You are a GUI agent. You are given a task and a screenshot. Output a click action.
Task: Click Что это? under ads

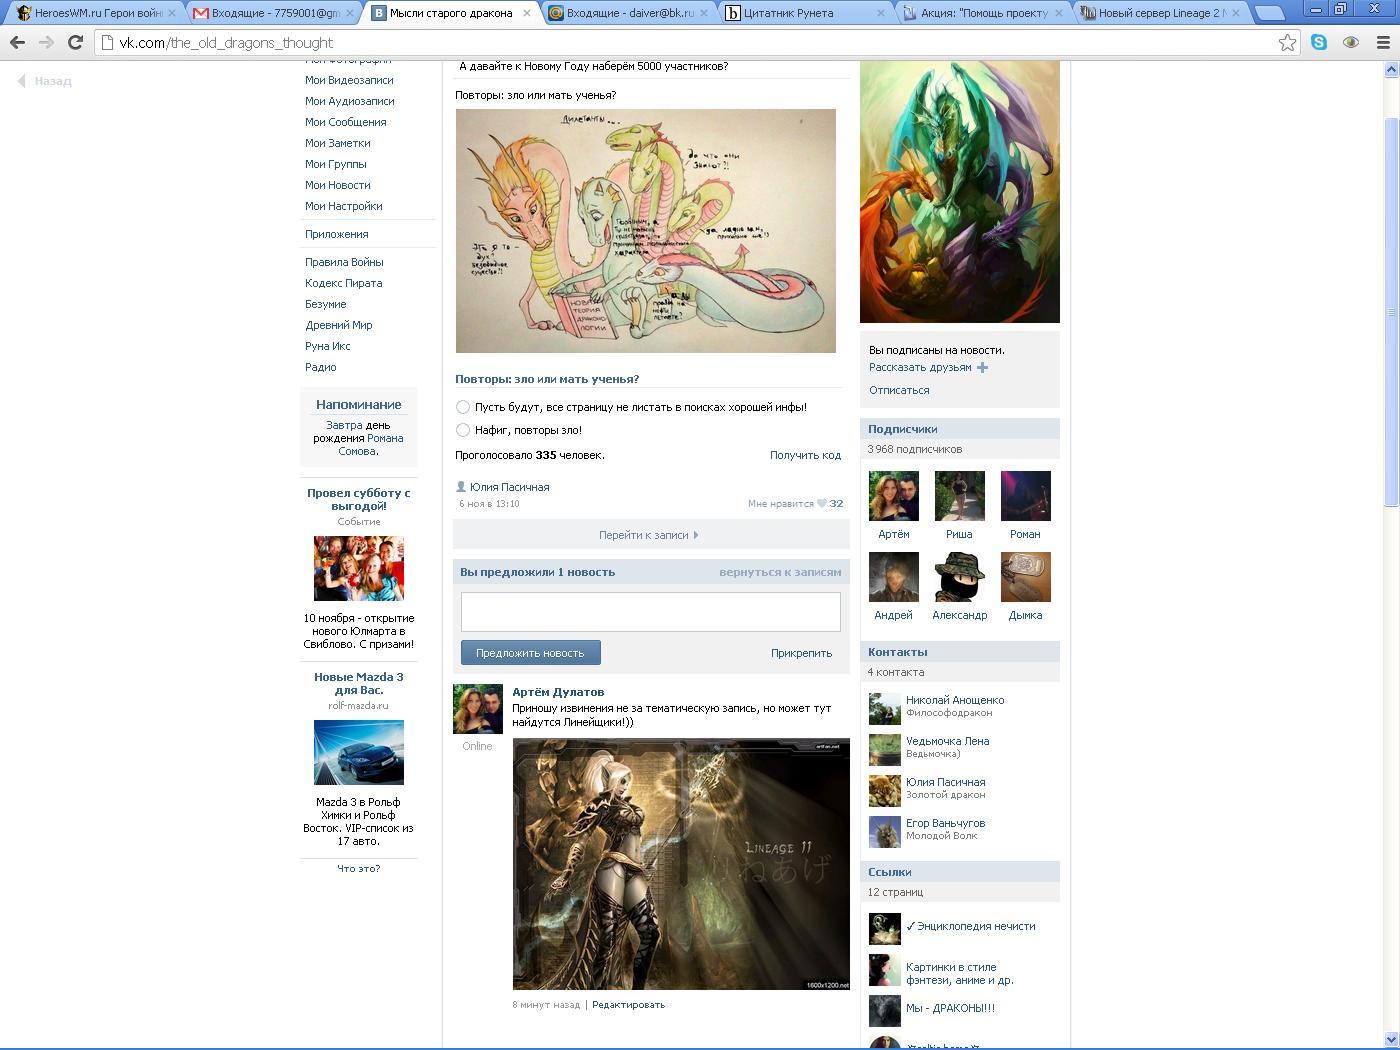(358, 868)
